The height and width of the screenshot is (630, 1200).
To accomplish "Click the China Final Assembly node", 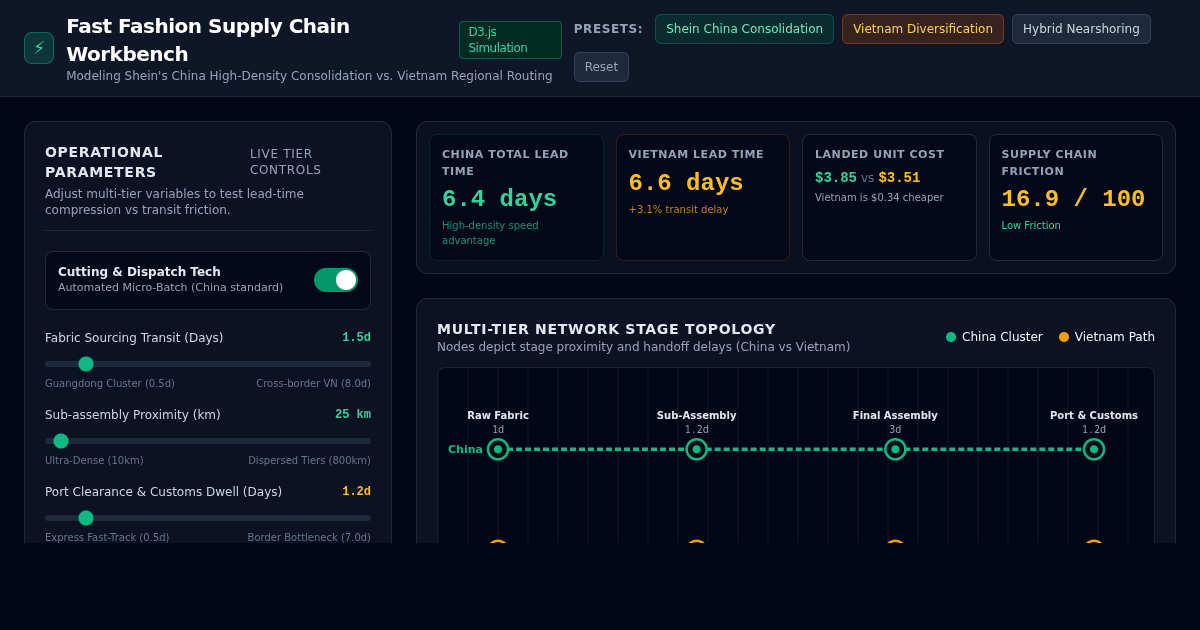I will 895,449.
